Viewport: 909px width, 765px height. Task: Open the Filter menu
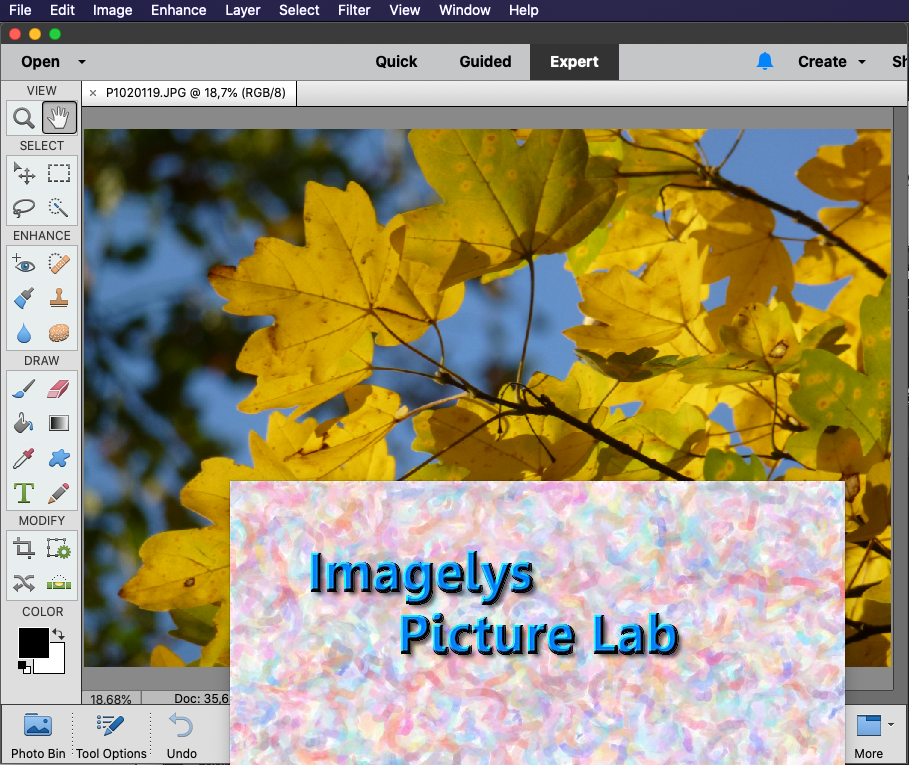[354, 10]
